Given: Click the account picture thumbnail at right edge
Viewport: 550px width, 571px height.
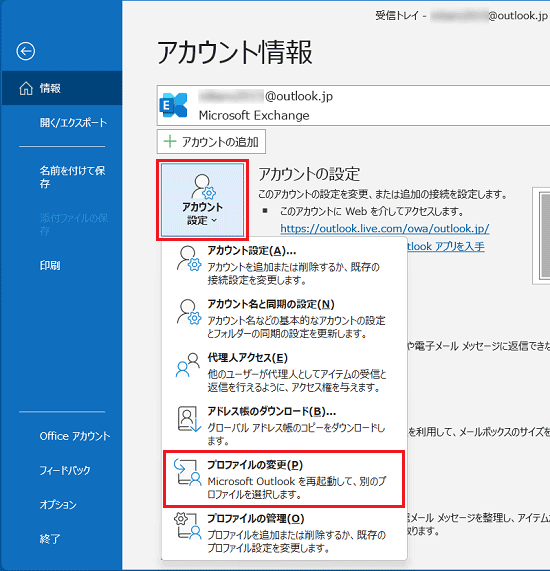Looking at the screenshot, I should (x=542, y=236).
